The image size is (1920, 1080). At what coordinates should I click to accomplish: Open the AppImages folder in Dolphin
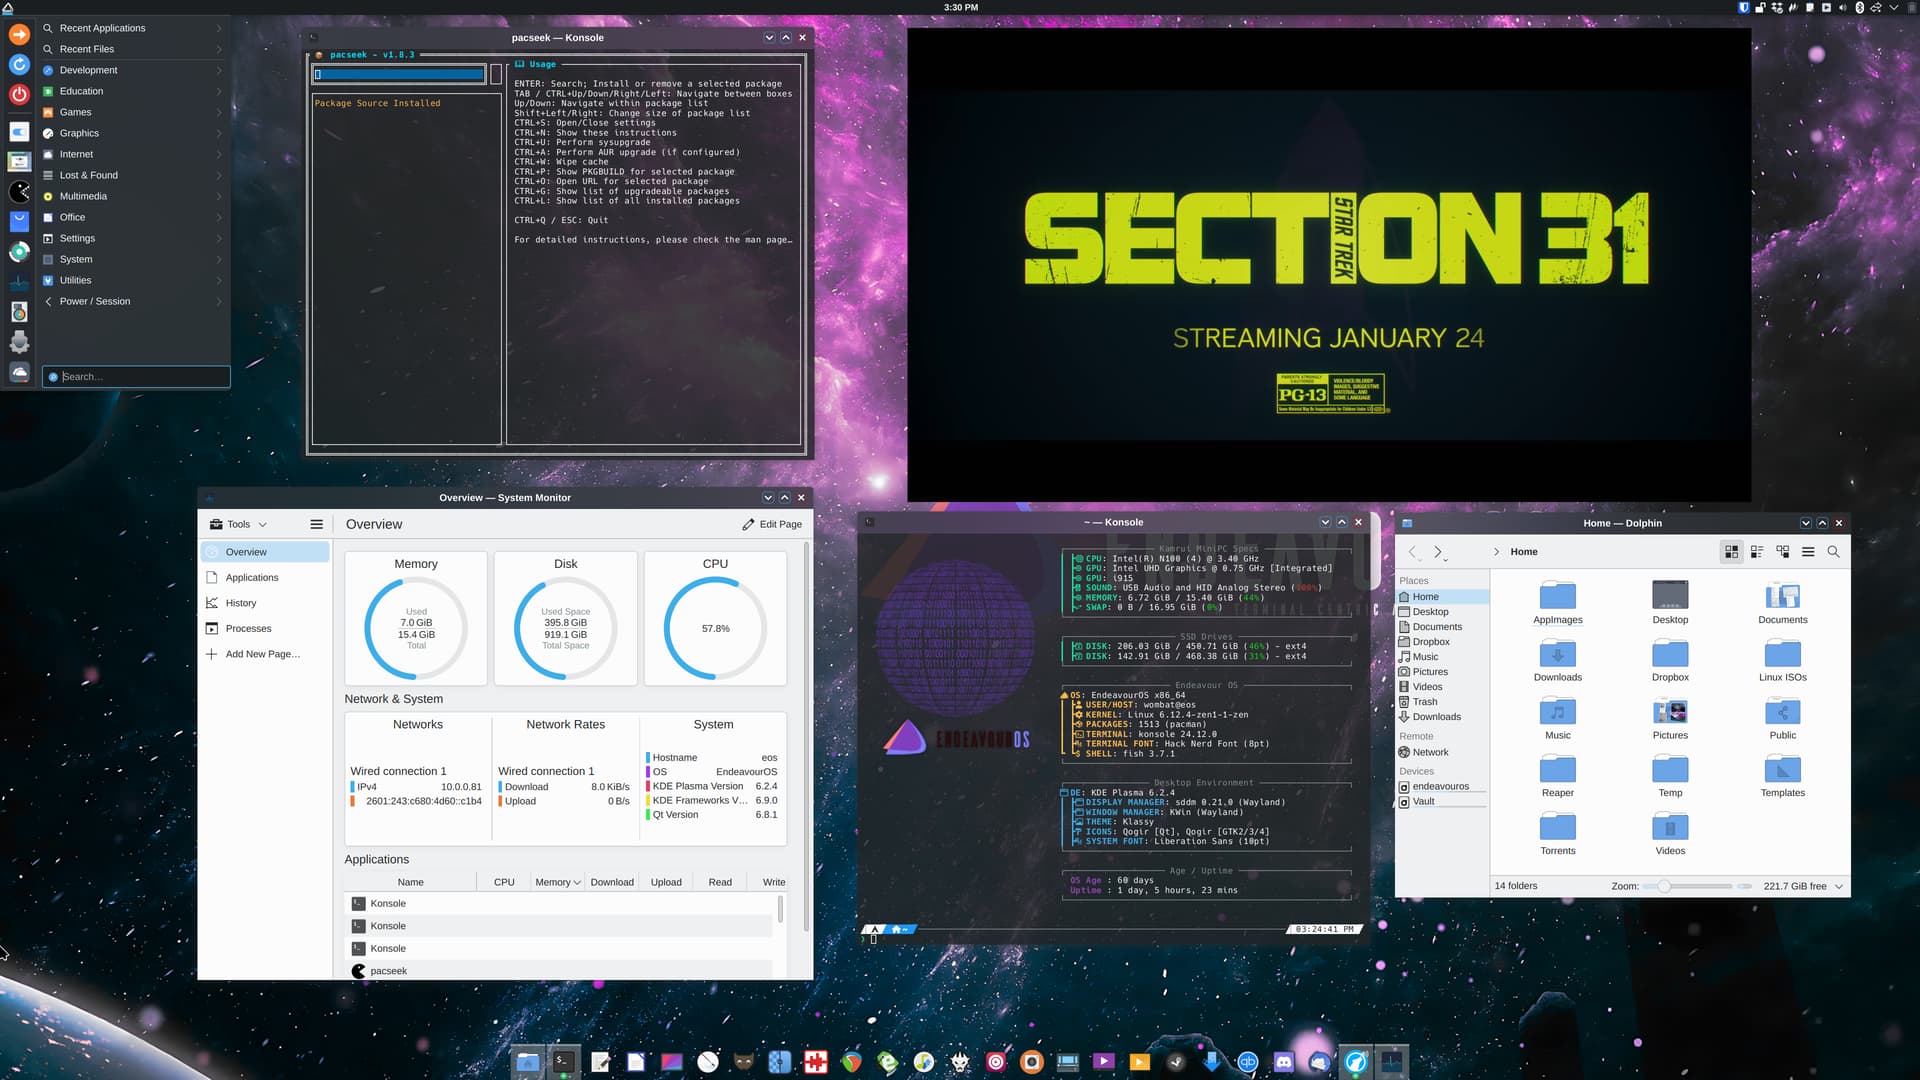click(x=1557, y=603)
